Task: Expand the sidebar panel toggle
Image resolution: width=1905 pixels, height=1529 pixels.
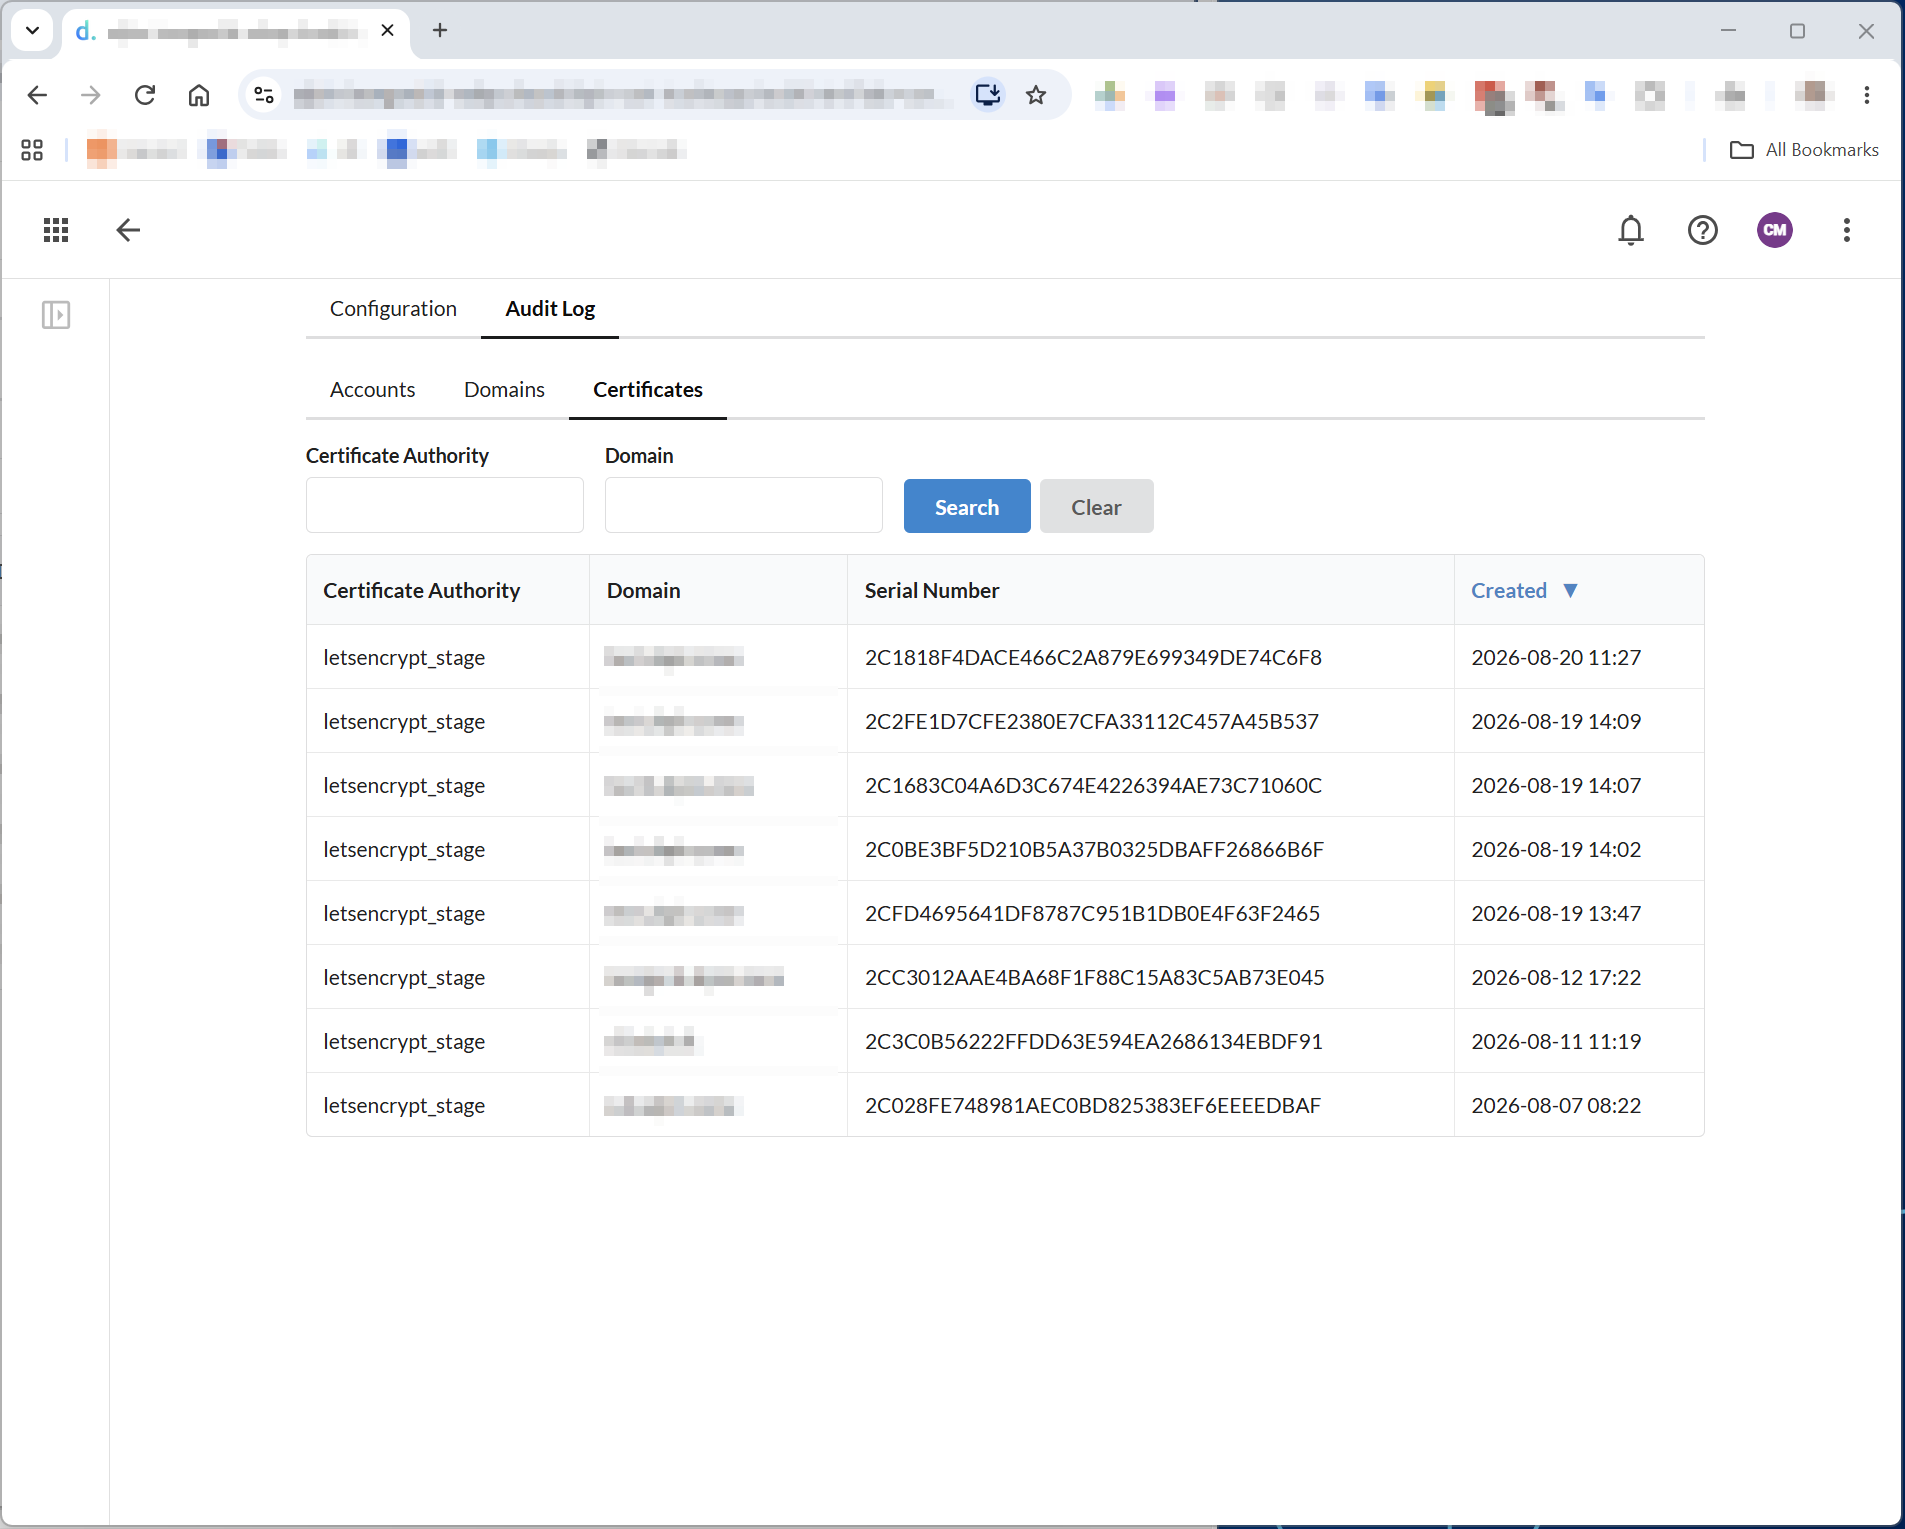Action: point(56,316)
